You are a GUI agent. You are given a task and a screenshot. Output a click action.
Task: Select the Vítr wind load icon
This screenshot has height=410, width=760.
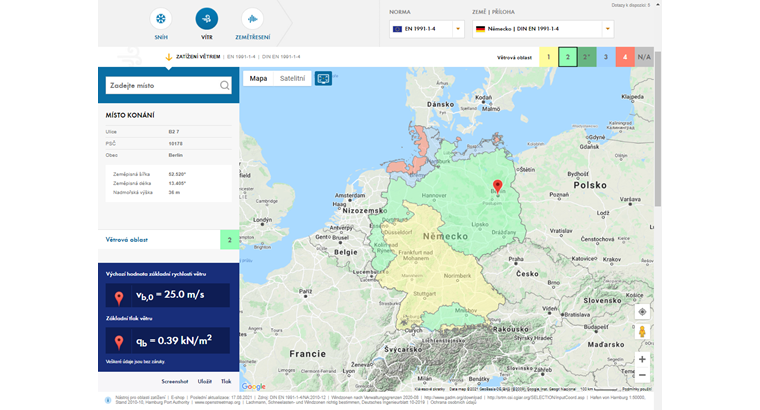[x=206, y=19]
